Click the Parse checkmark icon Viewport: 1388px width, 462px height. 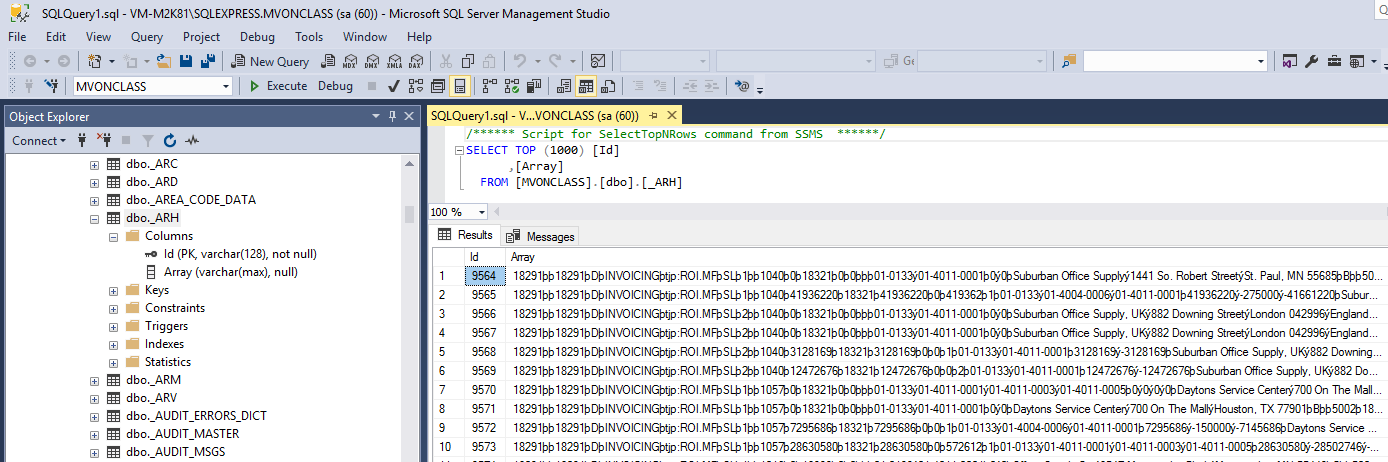(395, 86)
